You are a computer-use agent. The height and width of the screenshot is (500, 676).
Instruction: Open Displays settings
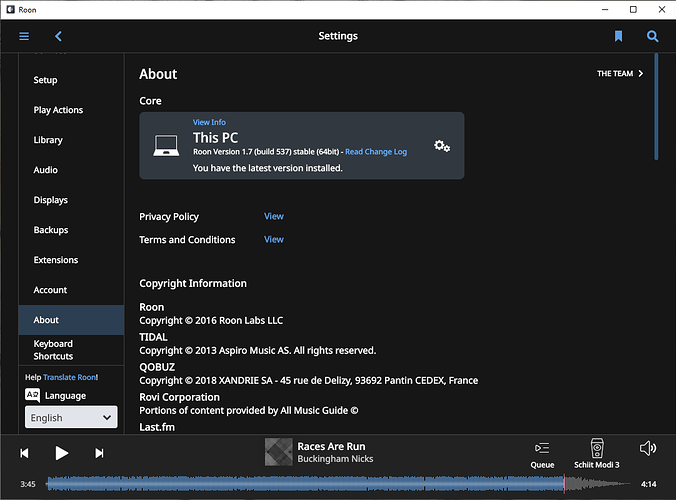pos(71,200)
